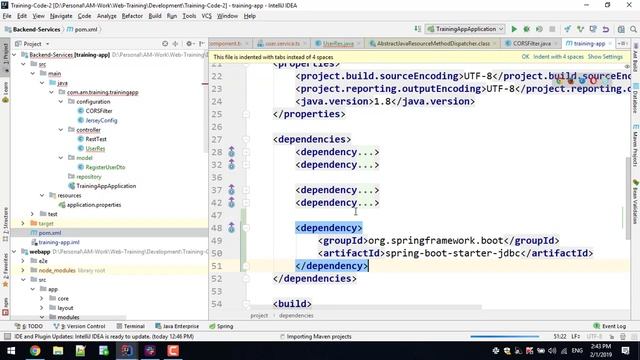The height and width of the screenshot is (360, 640).
Task: Click OK in the indent notification bar
Action: pyautogui.click(x=525, y=57)
